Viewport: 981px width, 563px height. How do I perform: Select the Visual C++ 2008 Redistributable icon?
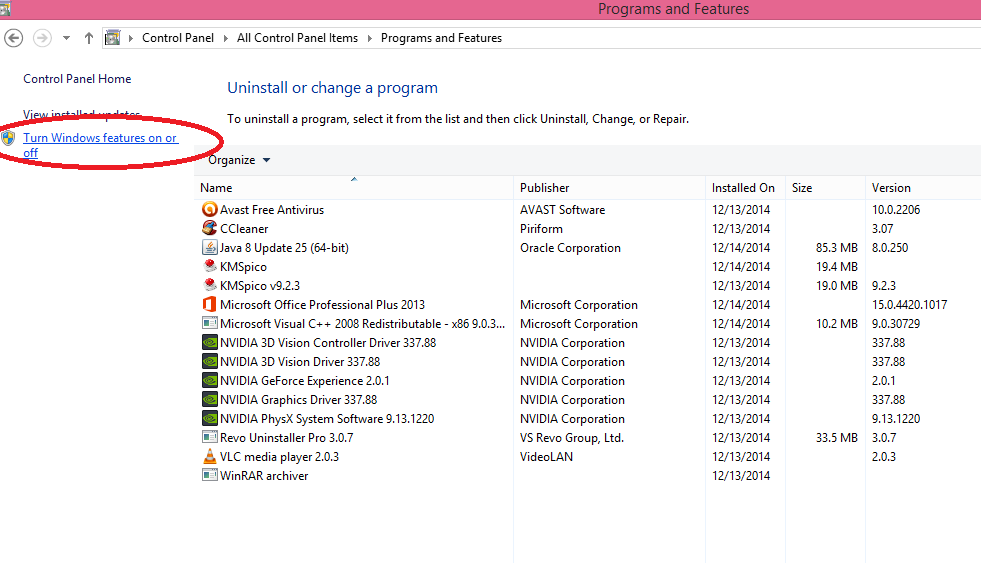[210, 323]
